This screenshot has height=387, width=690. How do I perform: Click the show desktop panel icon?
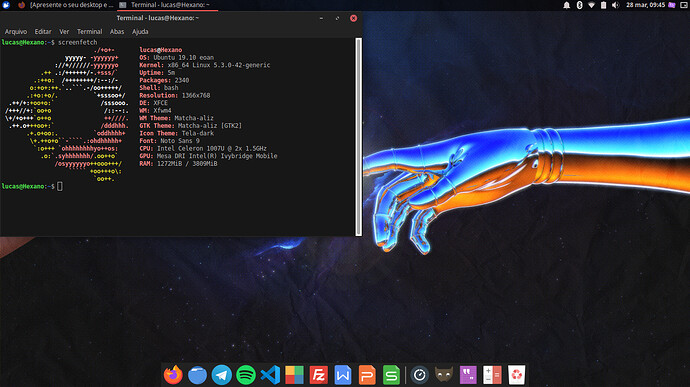tap(684, 5)
